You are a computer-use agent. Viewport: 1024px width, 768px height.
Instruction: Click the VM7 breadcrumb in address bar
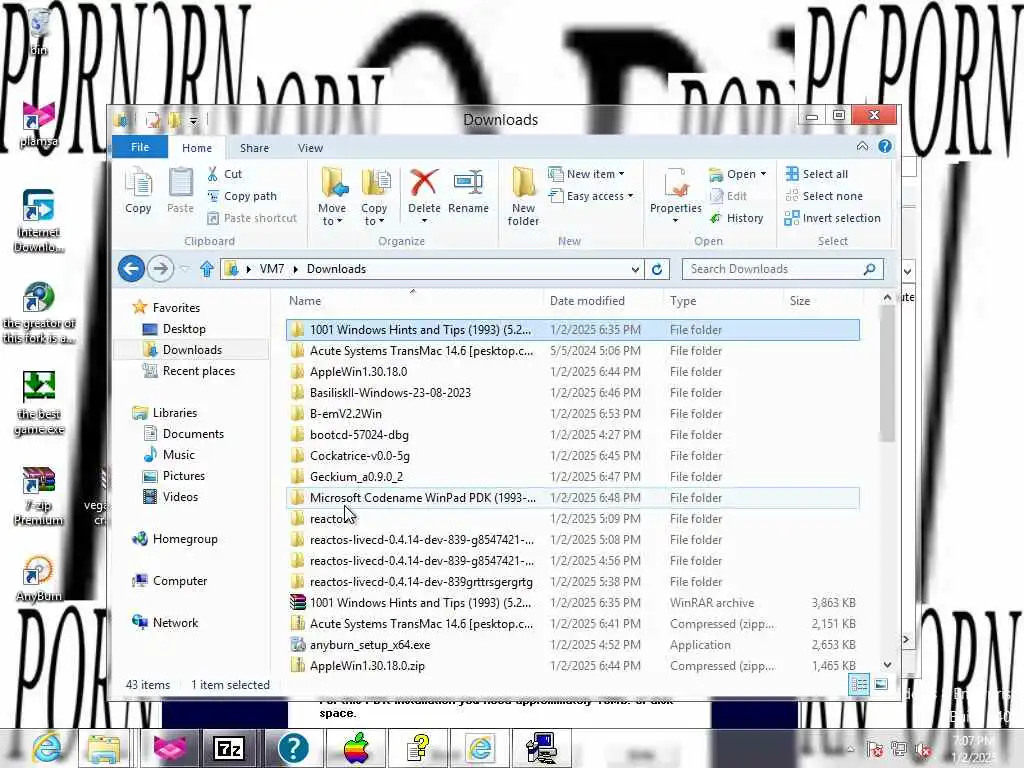pyautogui.click(x=272, y=269)
